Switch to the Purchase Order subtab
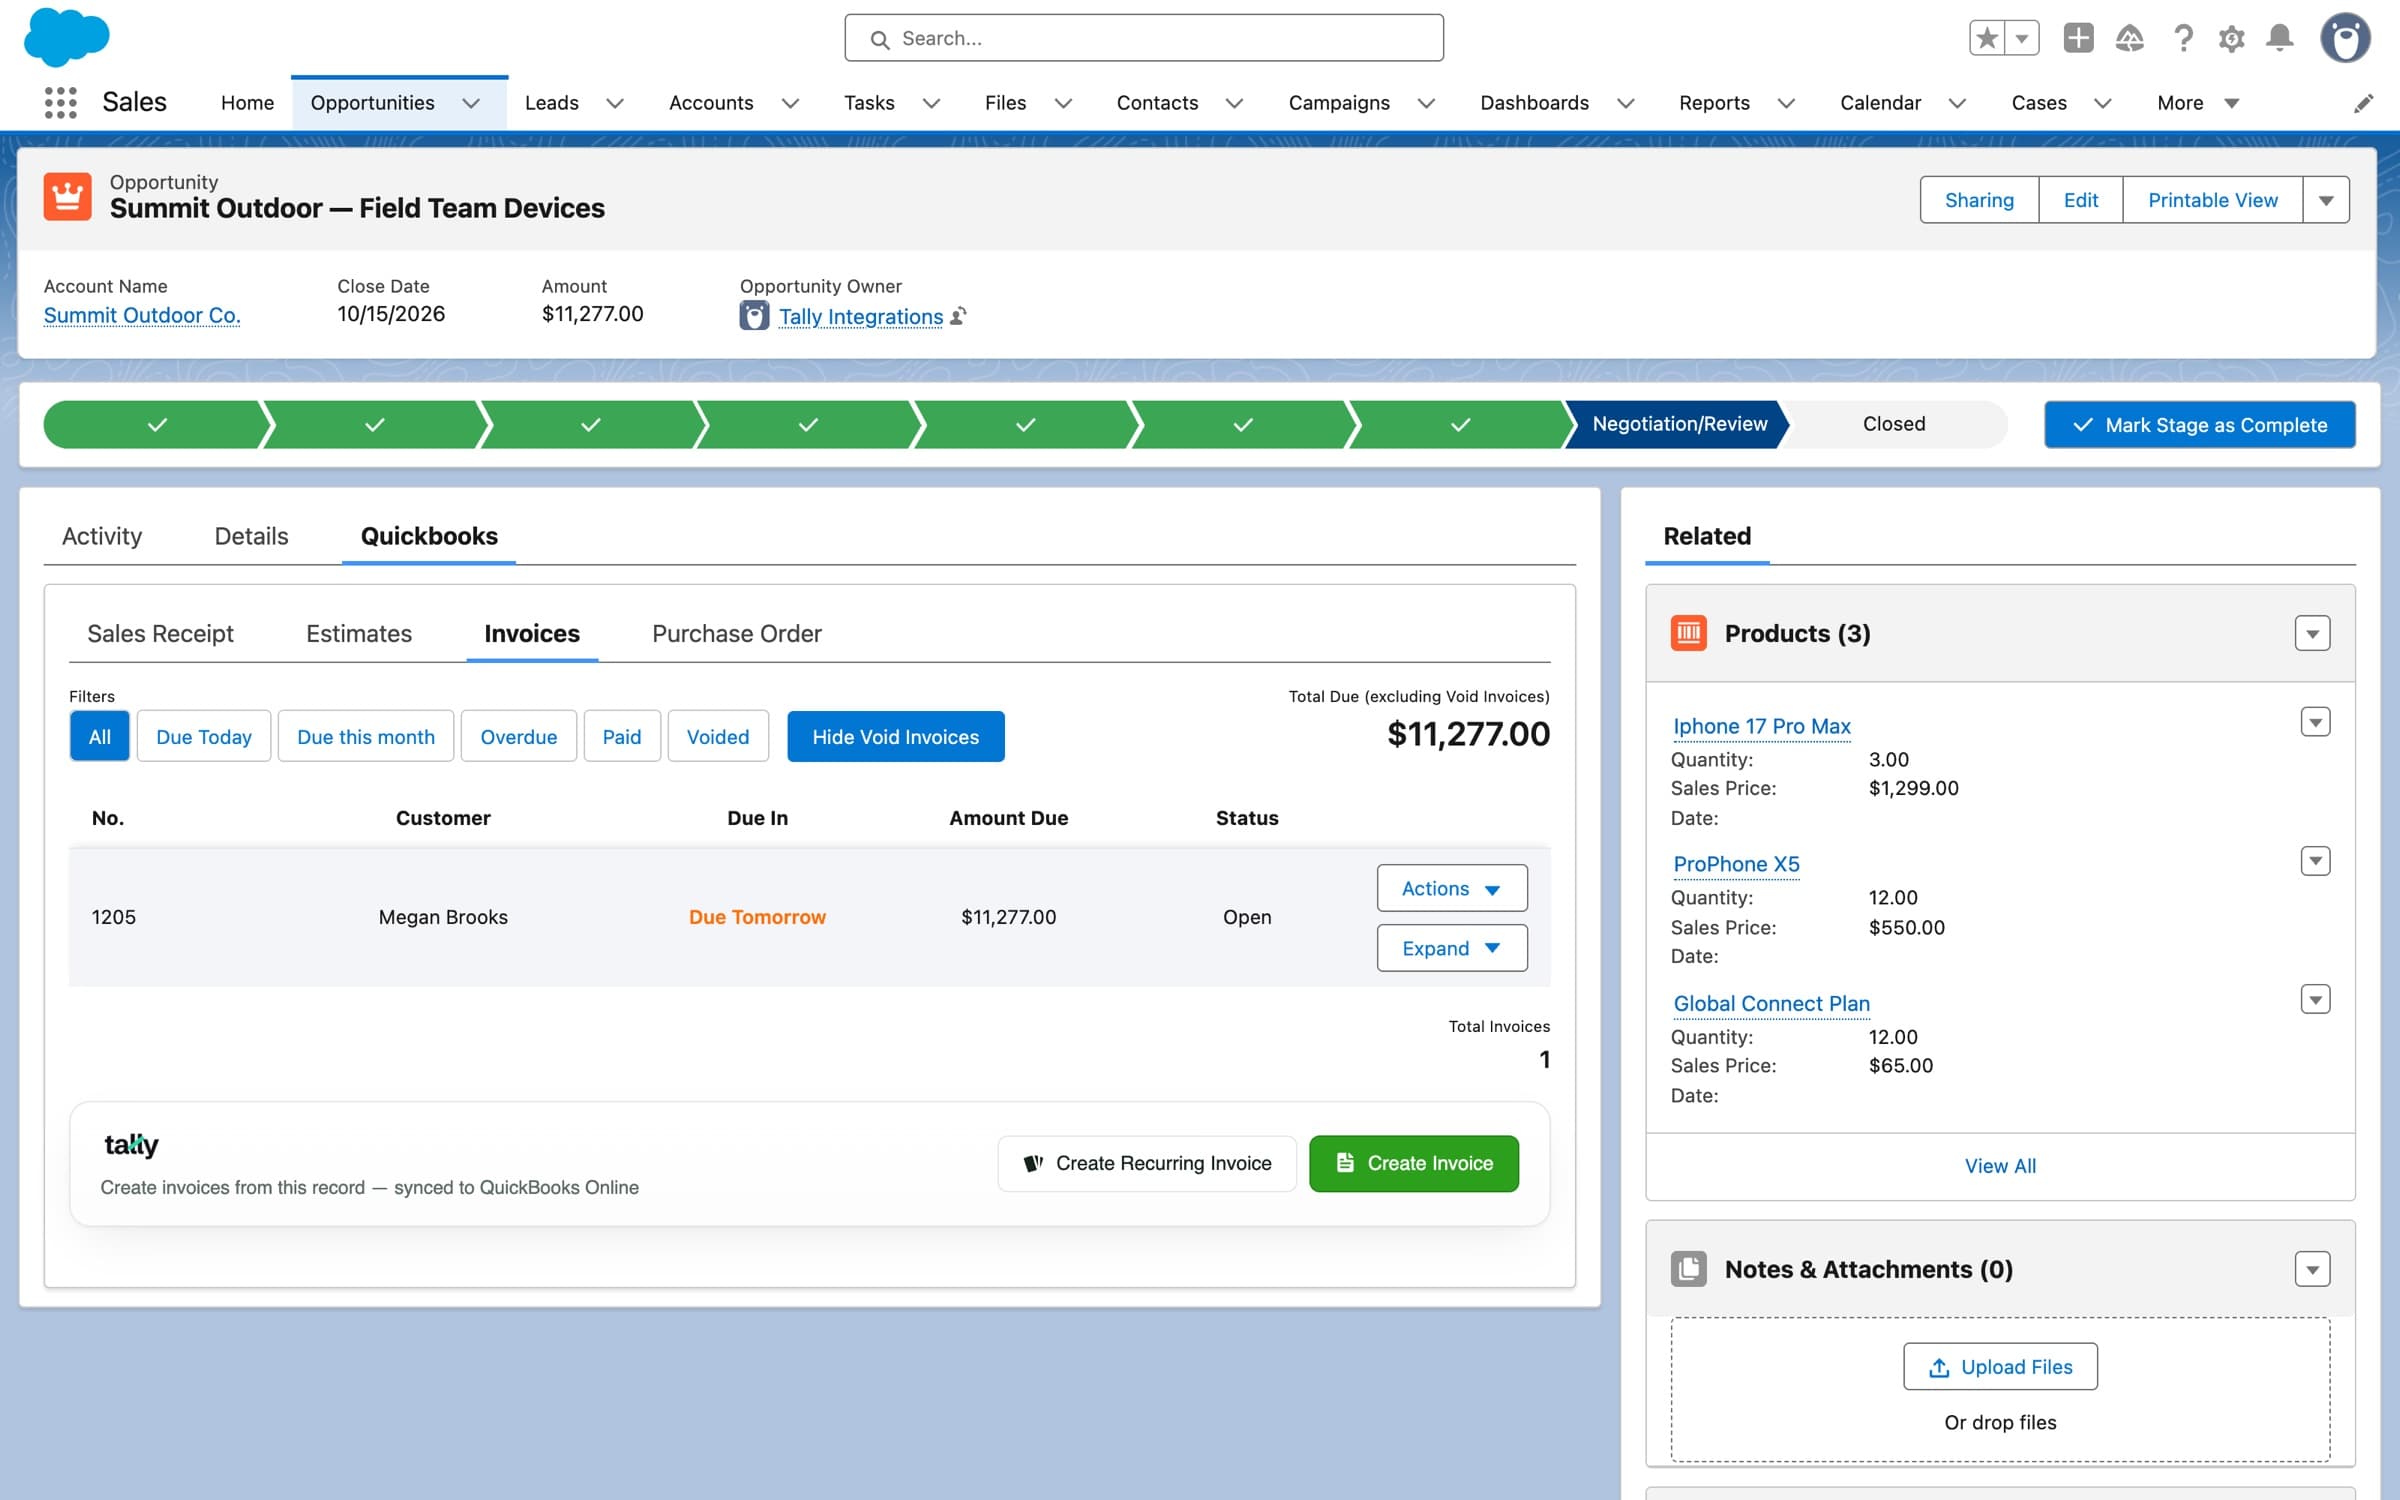Screen dimensions: 2400x1500 click(x=737, y=633)
